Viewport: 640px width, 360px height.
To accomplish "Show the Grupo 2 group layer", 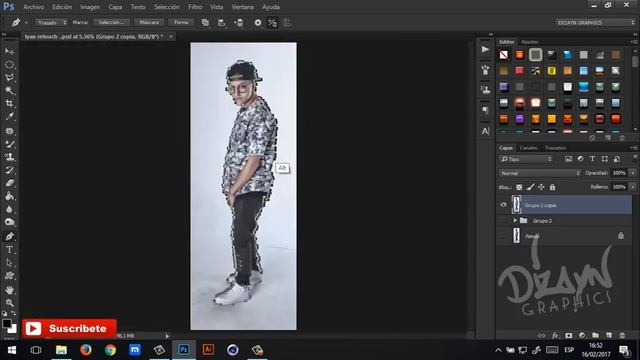I will coord(503,220).
